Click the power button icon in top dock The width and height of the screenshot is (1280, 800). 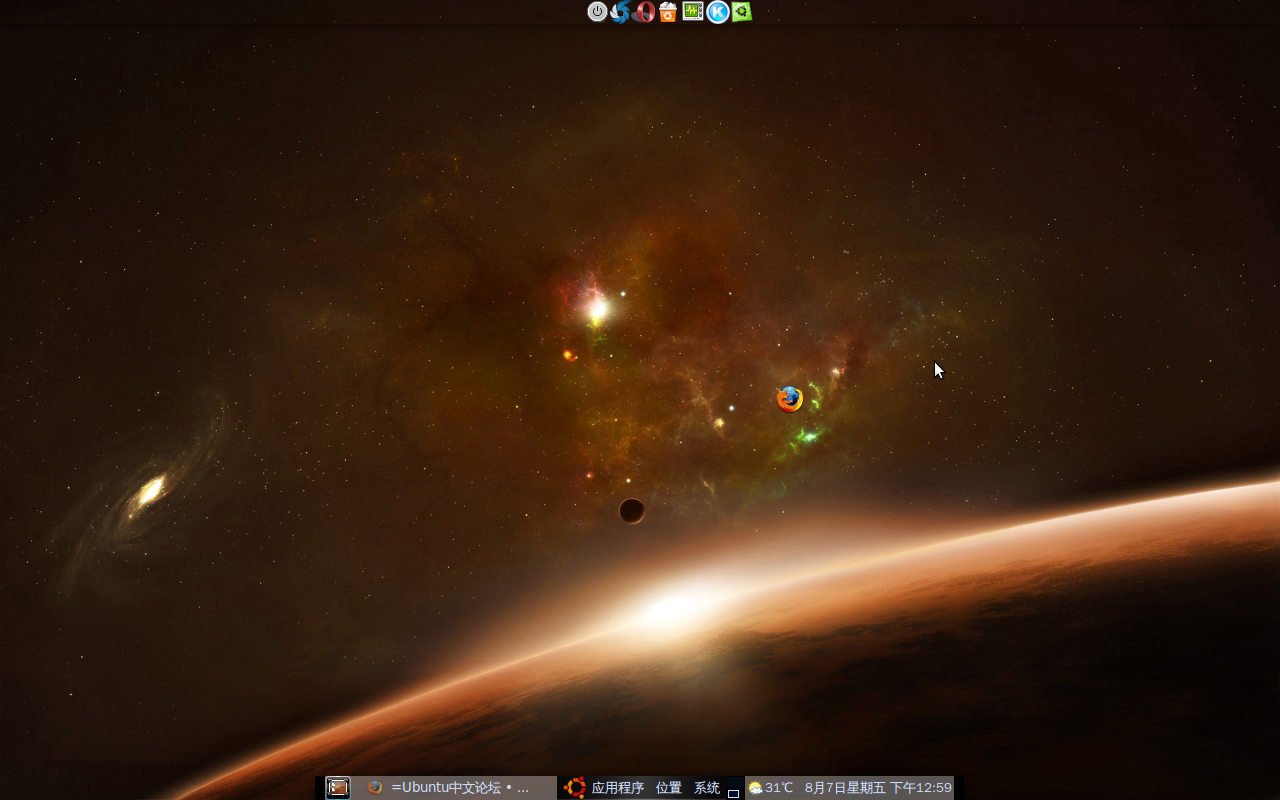pyautogui.click(x=597, y=12)
